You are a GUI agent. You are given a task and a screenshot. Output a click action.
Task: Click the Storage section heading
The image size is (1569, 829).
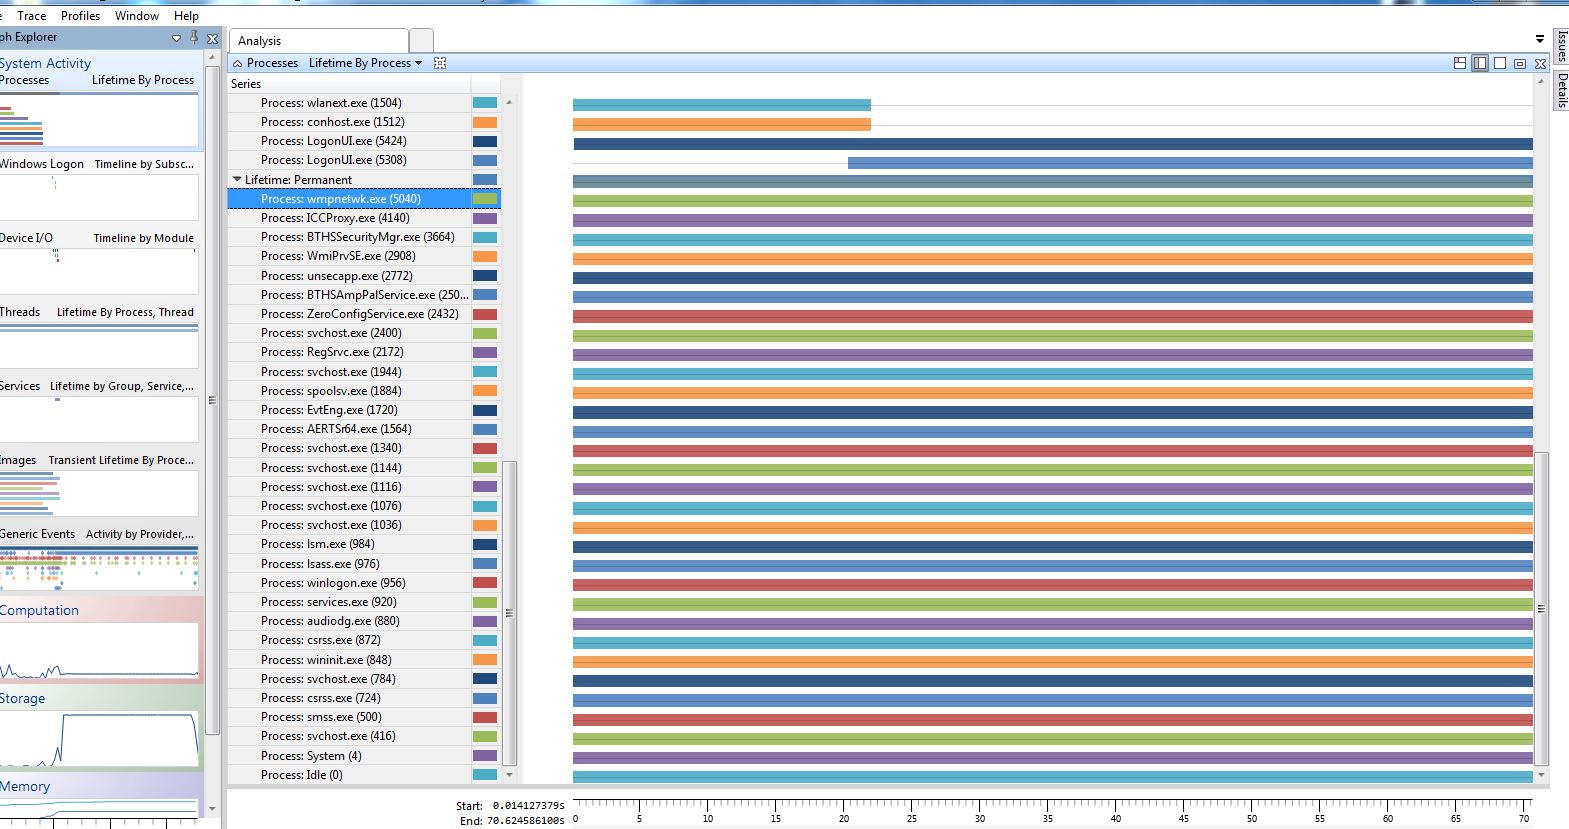pyautogui.click(x=22, y=698)
